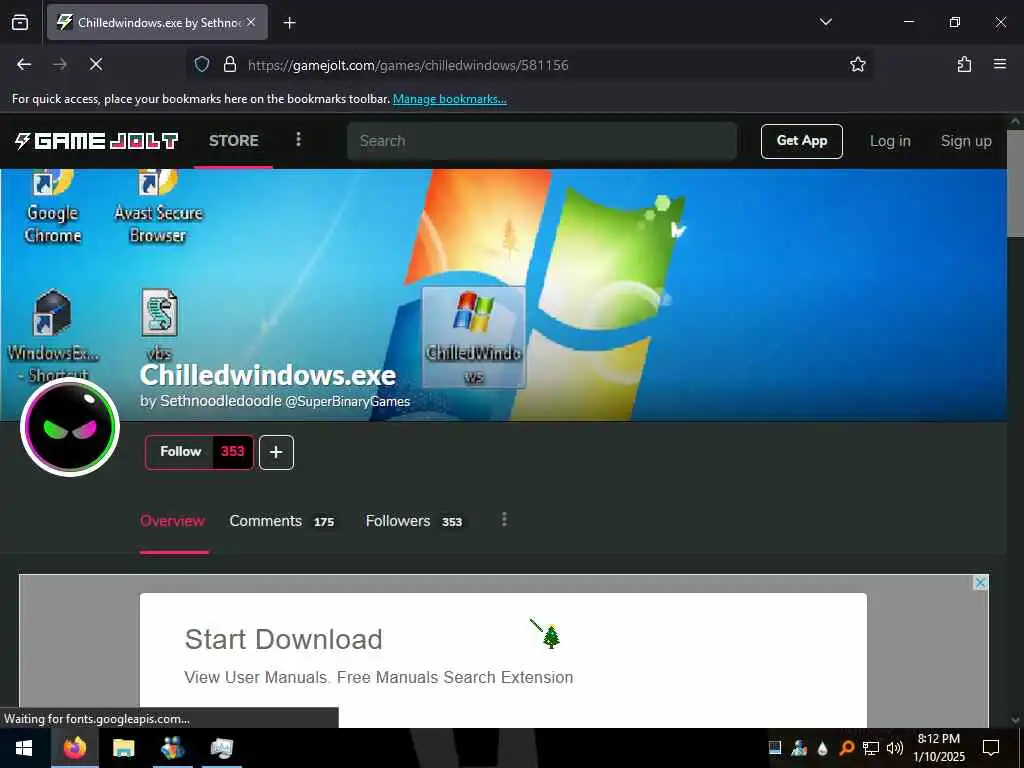Stop loading the page

[95, 64]
